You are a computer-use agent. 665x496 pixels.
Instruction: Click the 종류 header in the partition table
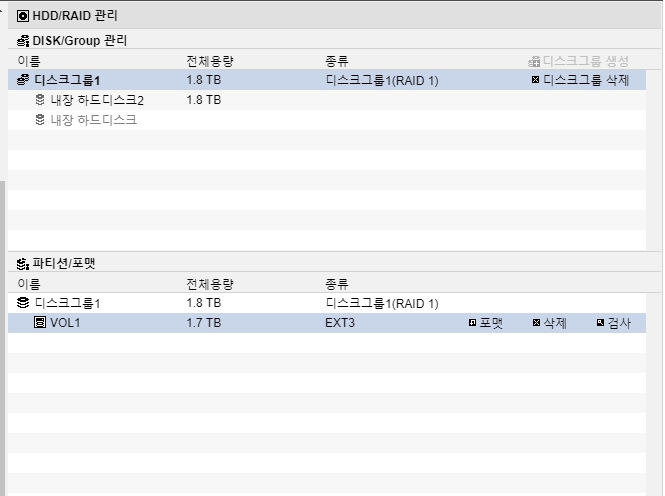(337, 284)
